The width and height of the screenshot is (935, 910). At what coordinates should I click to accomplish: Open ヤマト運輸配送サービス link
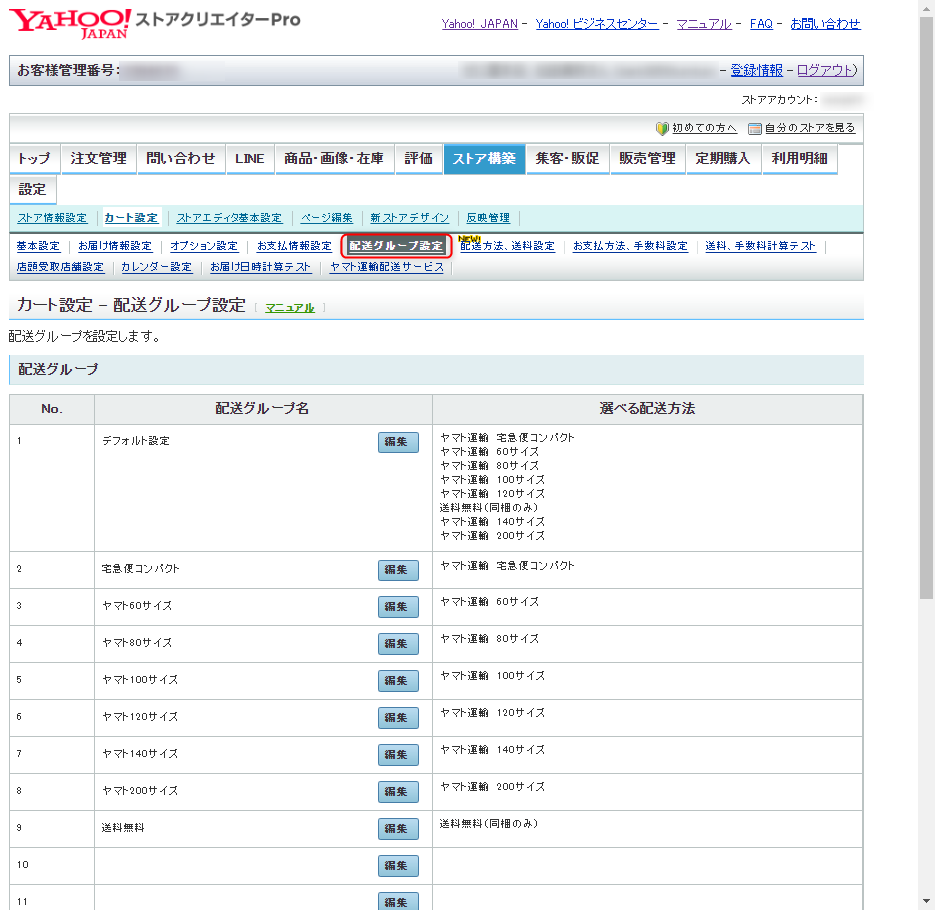[x=387, y=267]
